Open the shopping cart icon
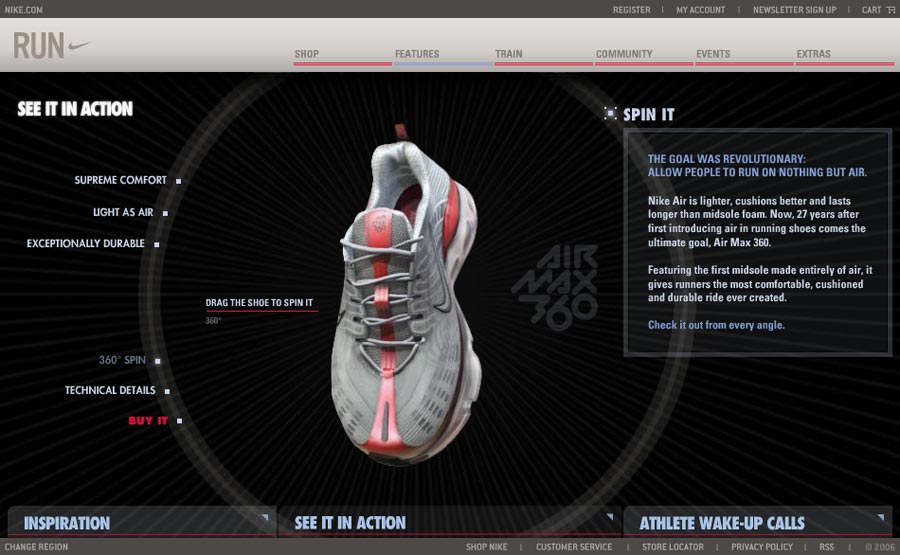900x555 pixels. coord(890,10)
